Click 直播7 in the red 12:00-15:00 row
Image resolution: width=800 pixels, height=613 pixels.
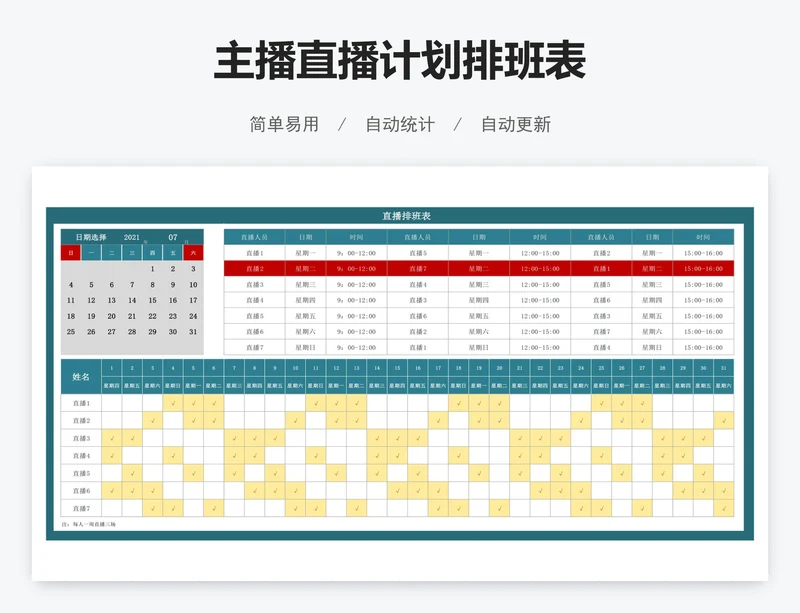(418, 268)
